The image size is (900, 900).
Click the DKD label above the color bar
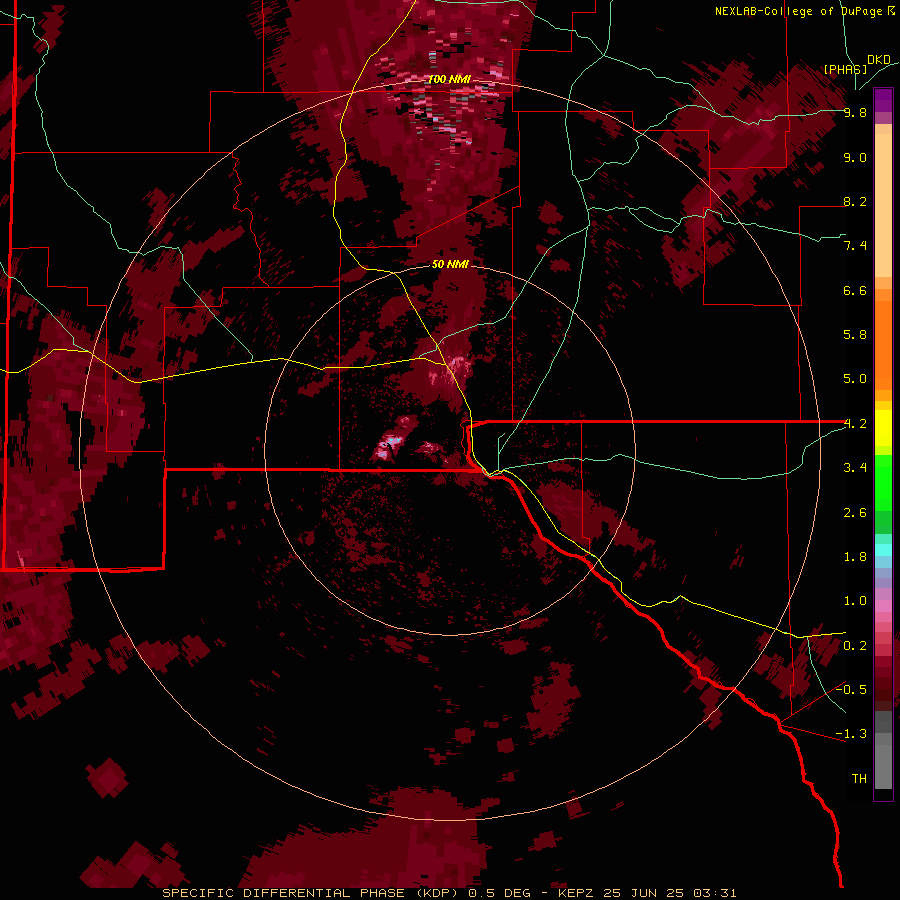click(879, 59)
